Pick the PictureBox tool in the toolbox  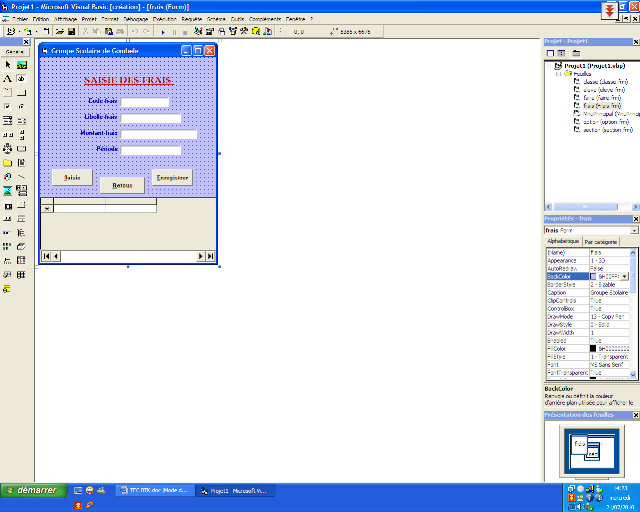(x=21, y=64)
